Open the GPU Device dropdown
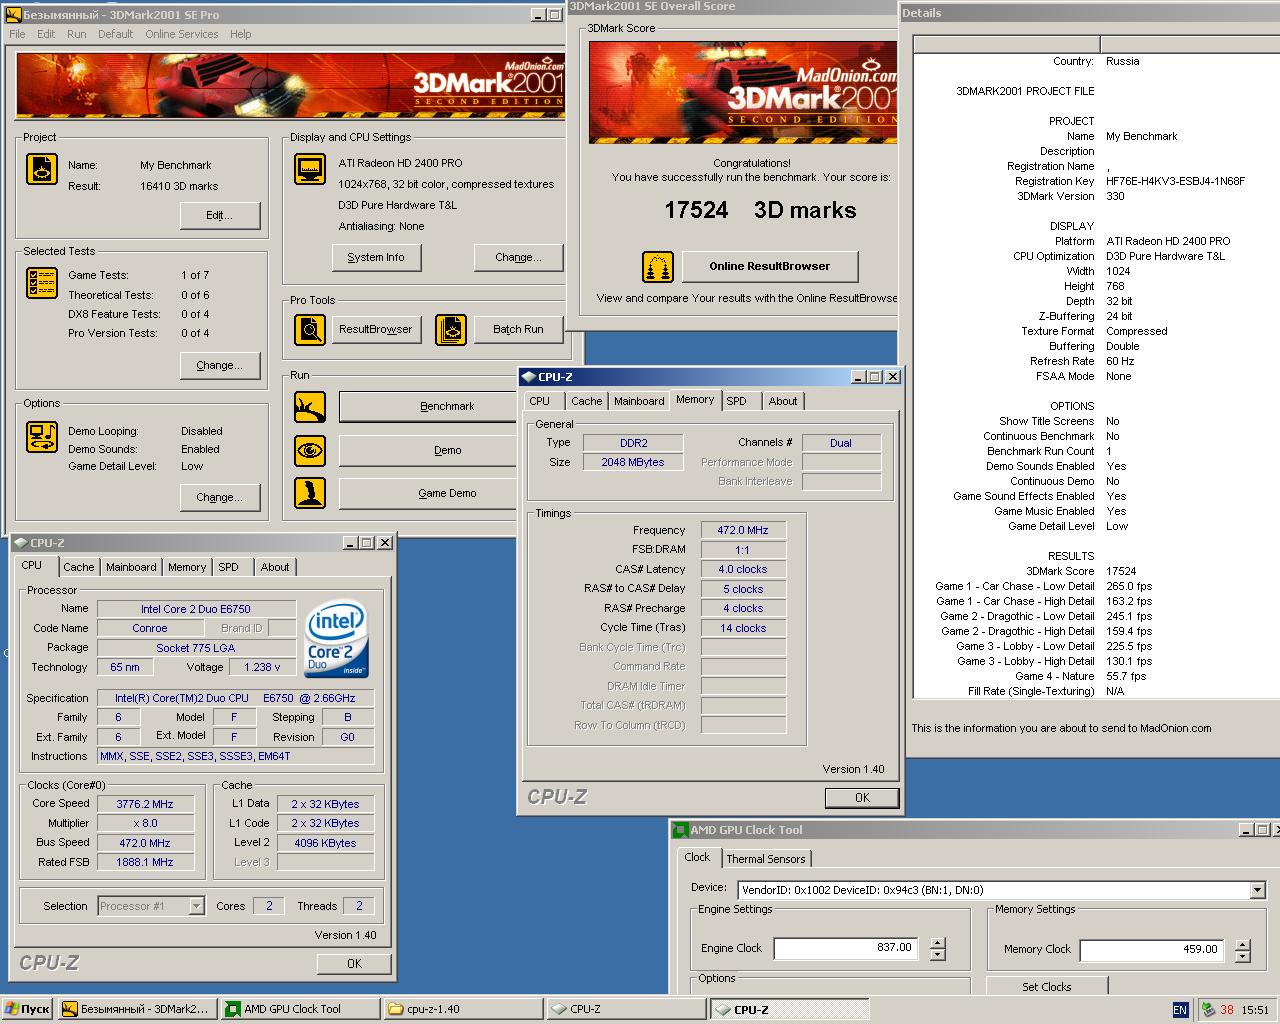The image size is (1280, 1024). 1257,890
